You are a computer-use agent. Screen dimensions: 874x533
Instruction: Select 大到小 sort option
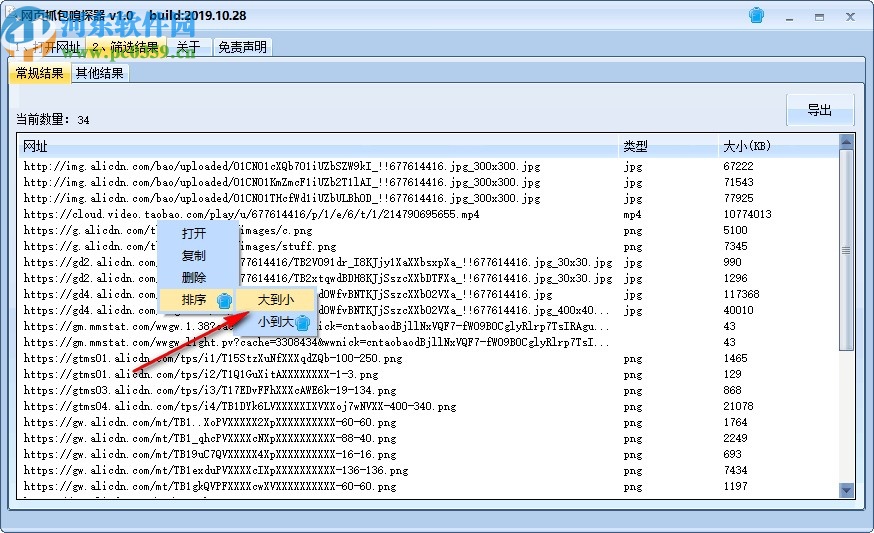(x=276, y=299)
